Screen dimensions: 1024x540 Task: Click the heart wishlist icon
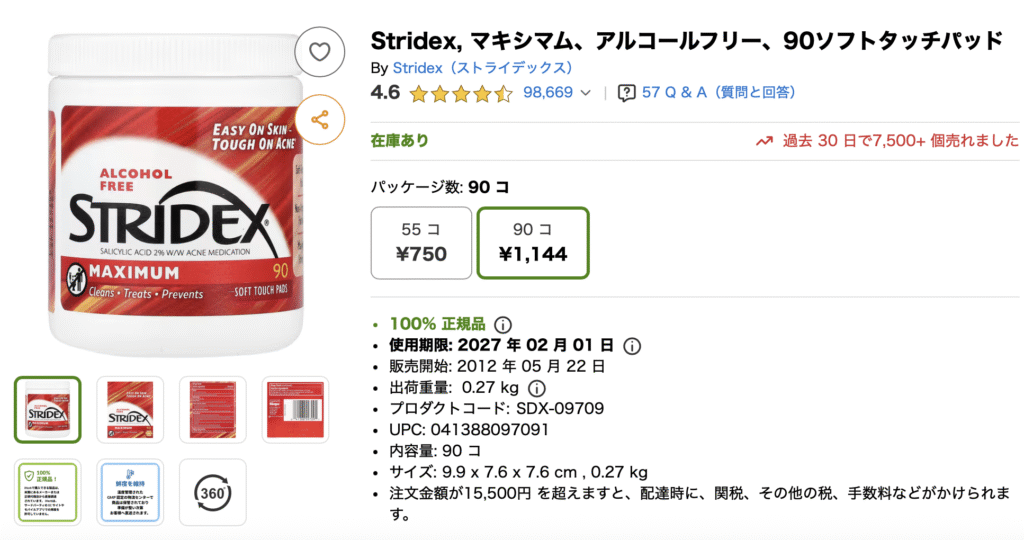tap(320, 53)
